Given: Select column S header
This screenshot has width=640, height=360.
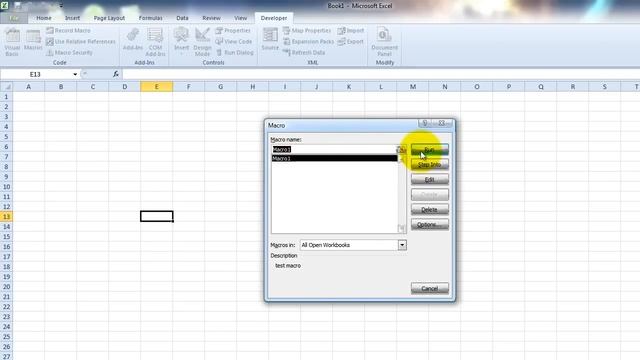Looking at the screenshot, I should click(x=604, y=87).
